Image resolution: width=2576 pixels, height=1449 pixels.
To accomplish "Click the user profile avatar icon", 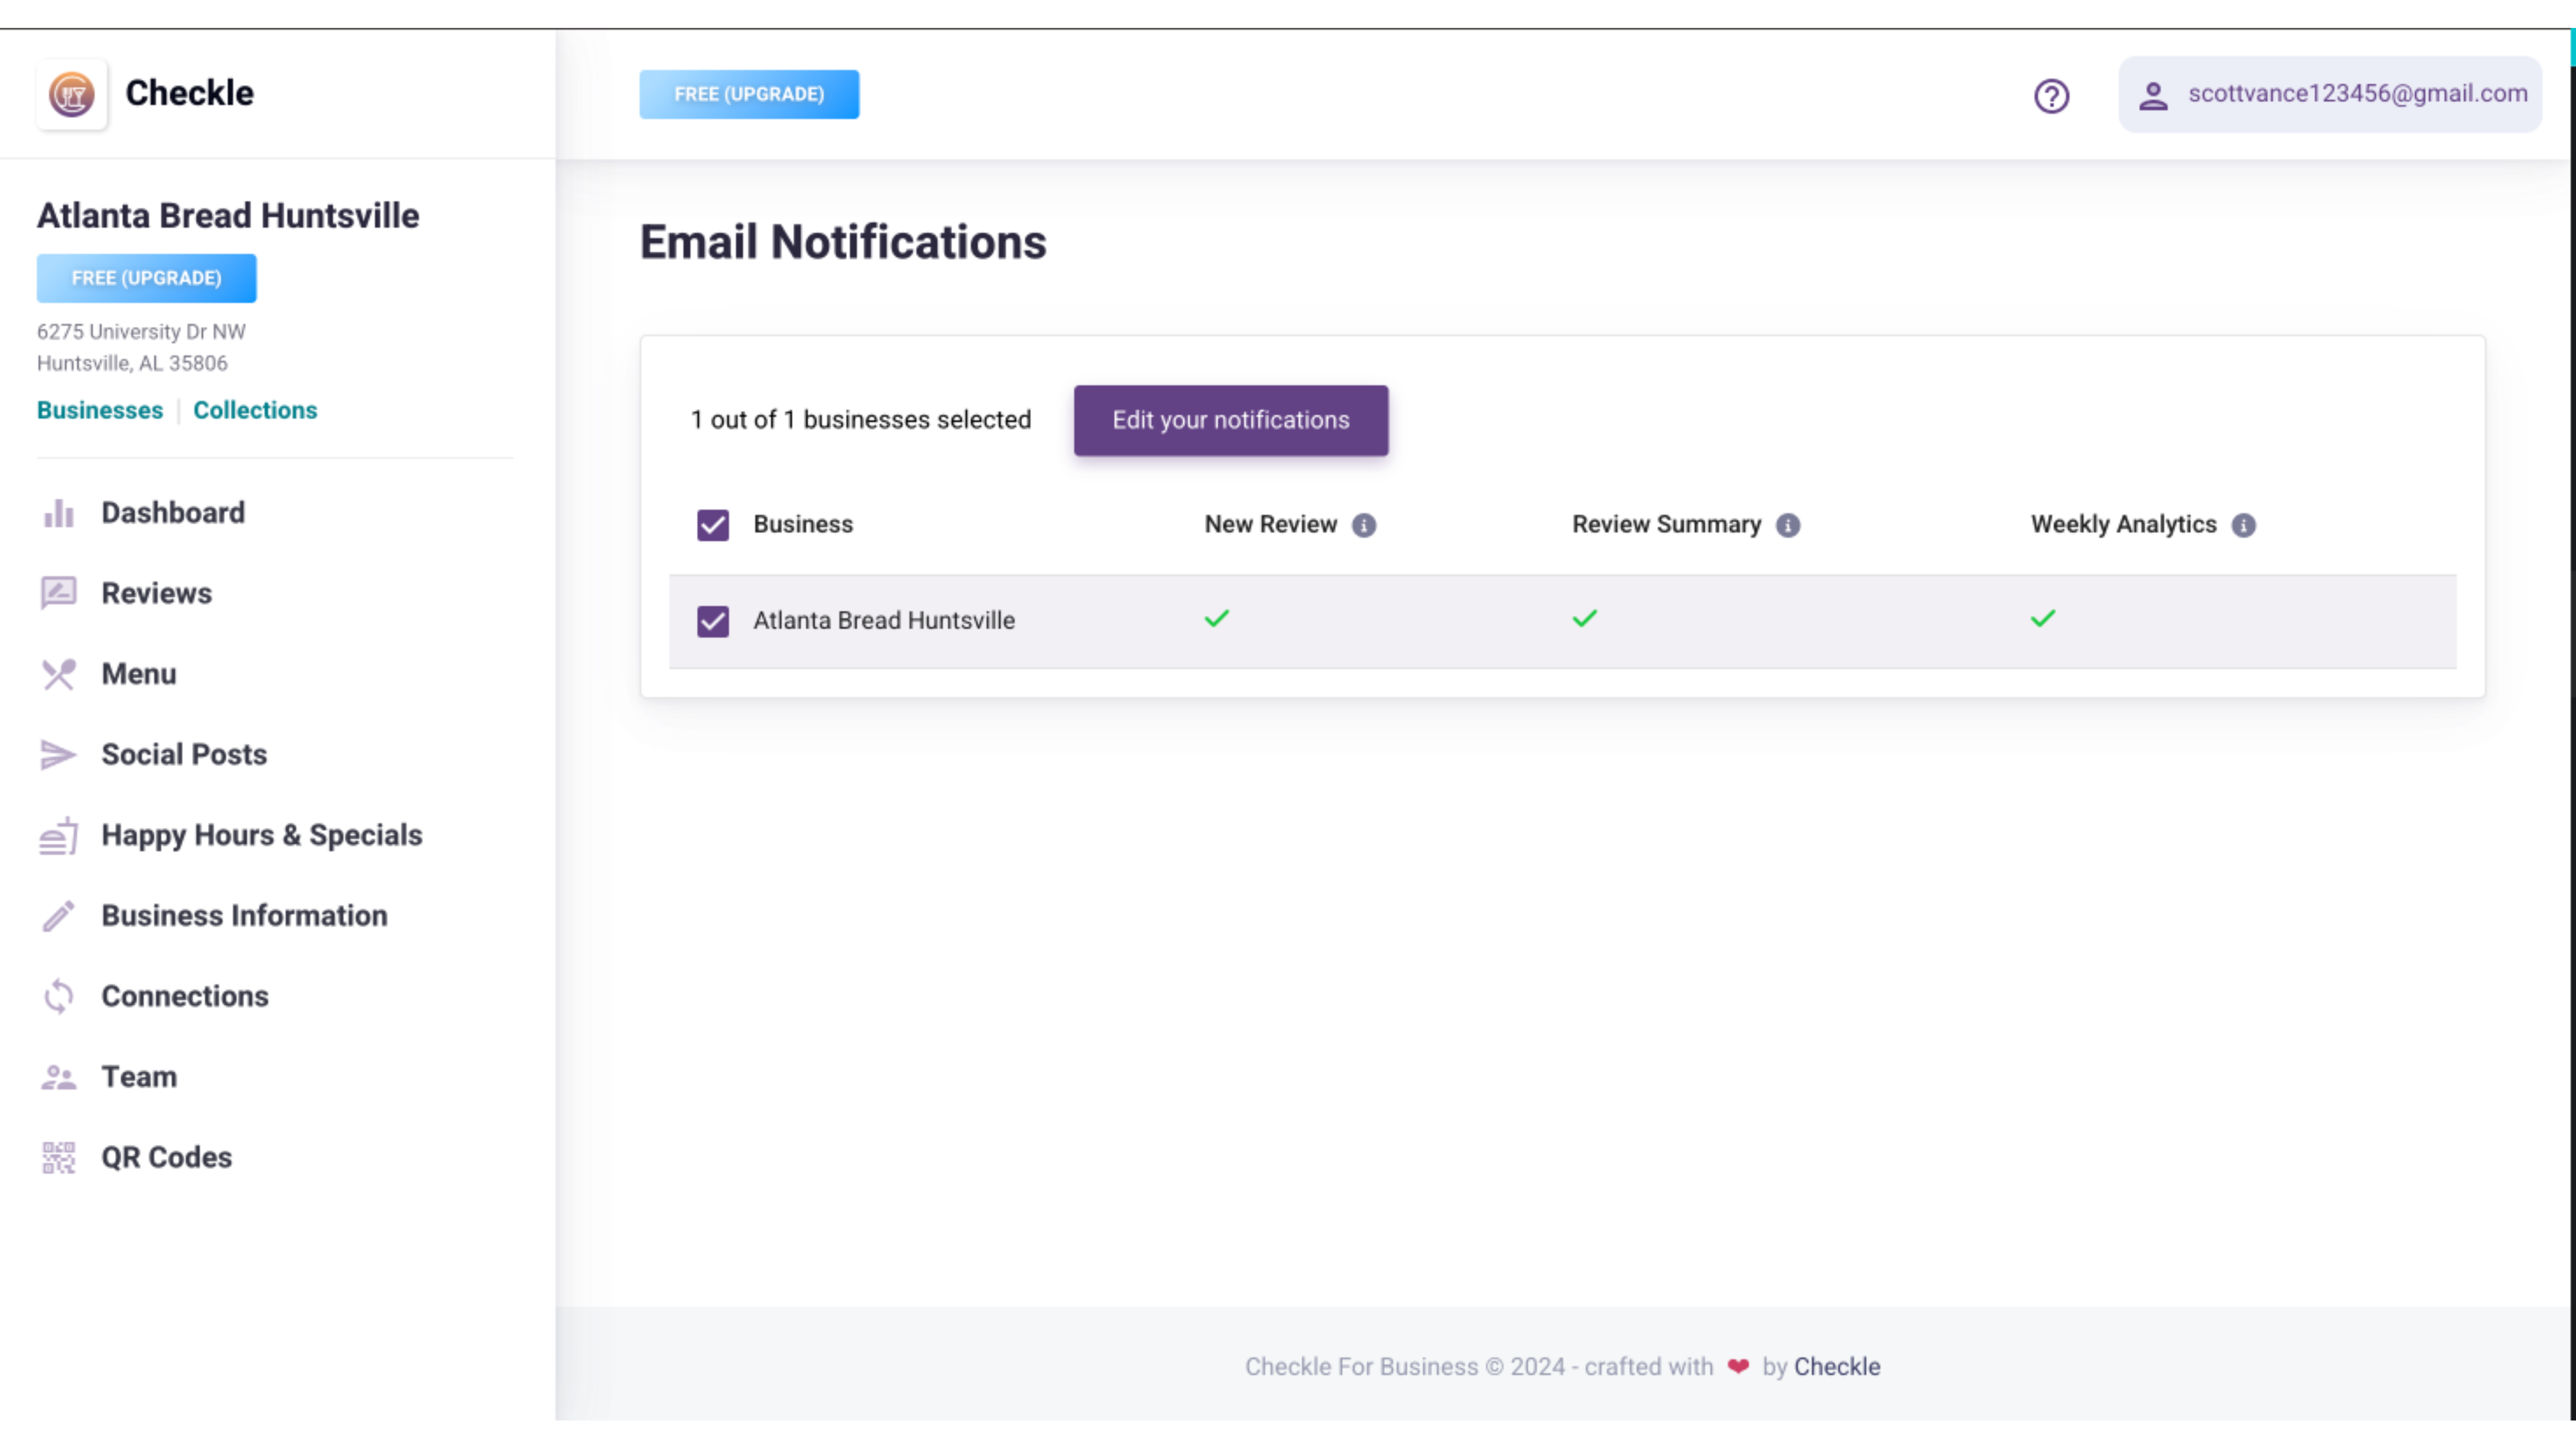I will (x=2153, y=96).
